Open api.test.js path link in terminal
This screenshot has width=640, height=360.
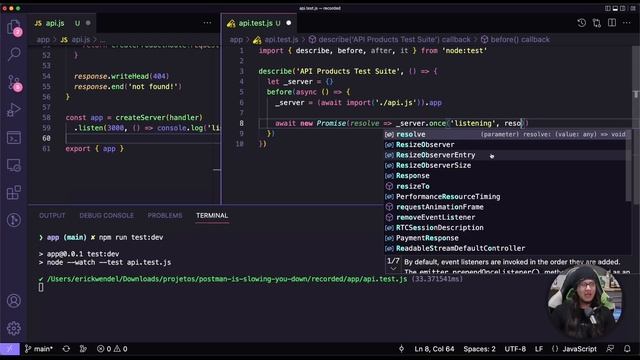tap(227, 279)
